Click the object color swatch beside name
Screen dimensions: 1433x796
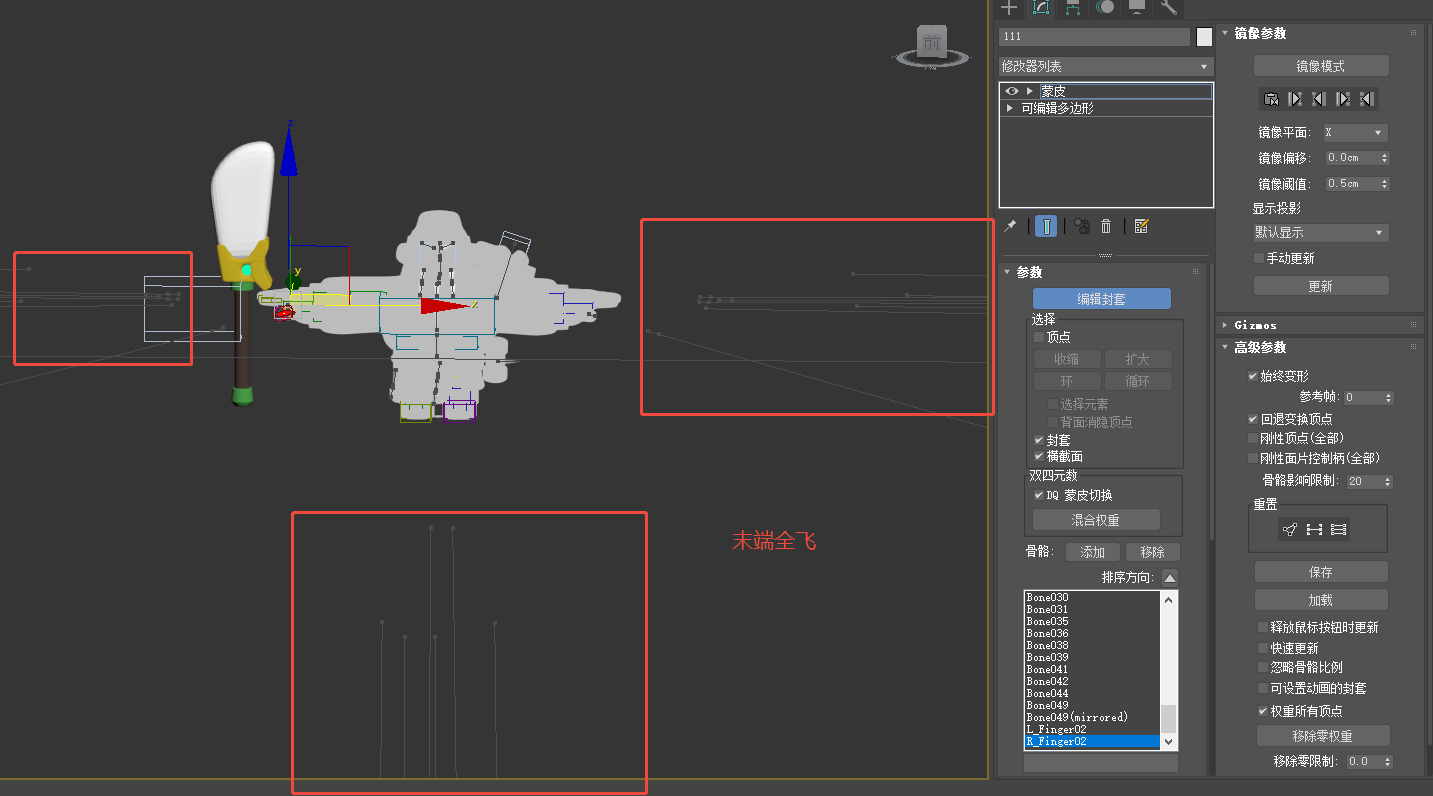(x=1204, y=37)
